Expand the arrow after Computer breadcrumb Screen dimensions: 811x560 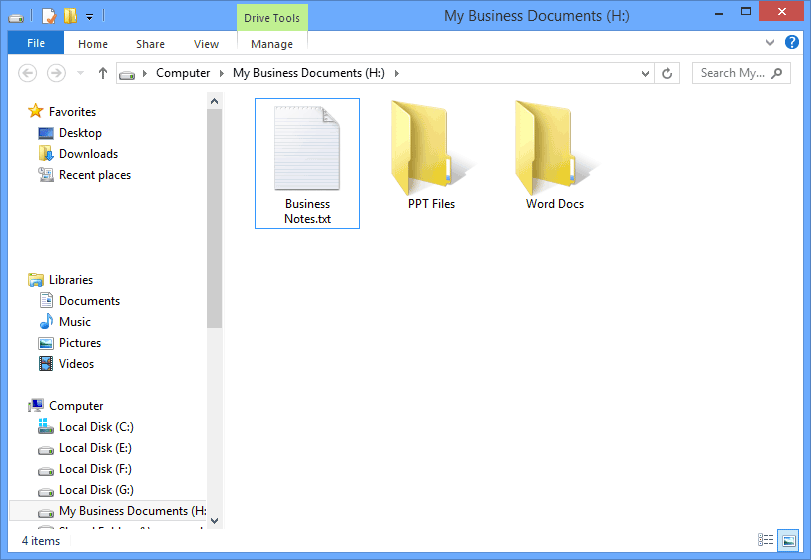tap(222, 73)
